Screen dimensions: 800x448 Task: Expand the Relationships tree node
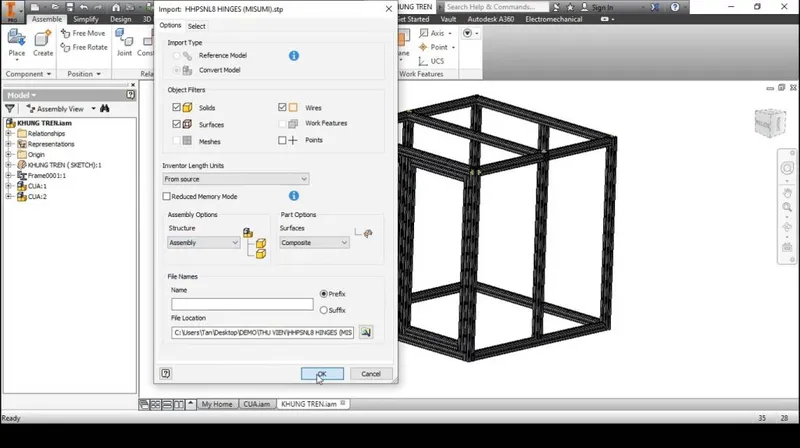click(9, 134)
